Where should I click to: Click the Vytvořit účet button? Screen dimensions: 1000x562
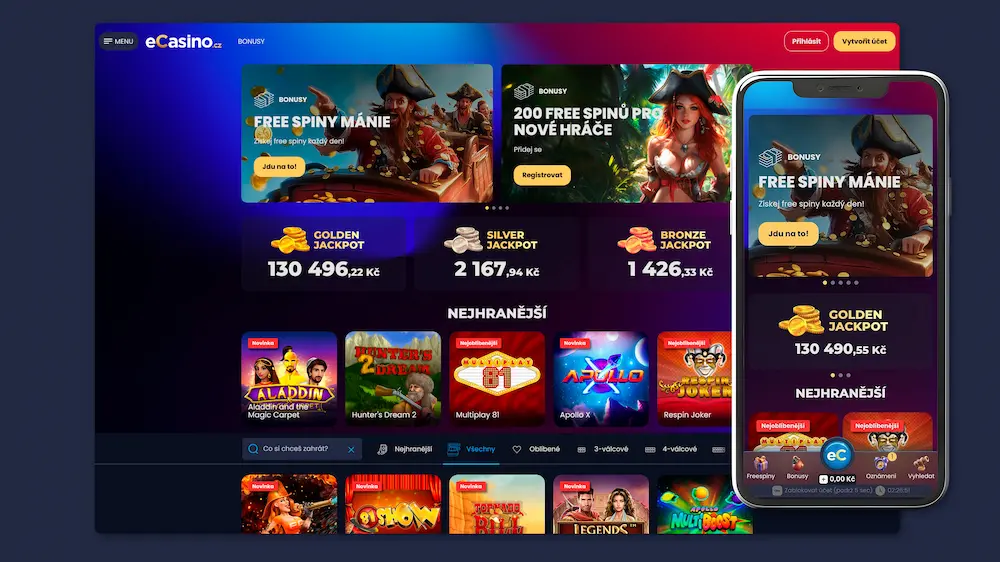(864, 41)
